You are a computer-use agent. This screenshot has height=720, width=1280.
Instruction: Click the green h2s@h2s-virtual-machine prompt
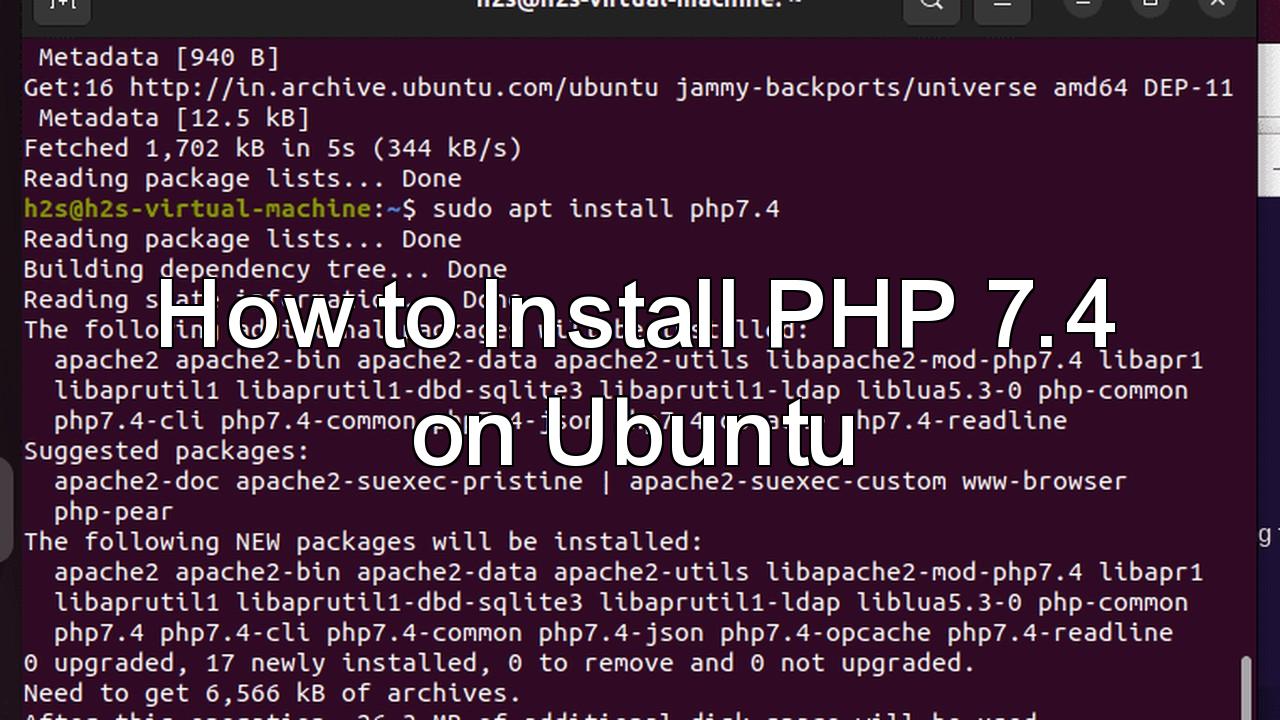tap(197, 209)
